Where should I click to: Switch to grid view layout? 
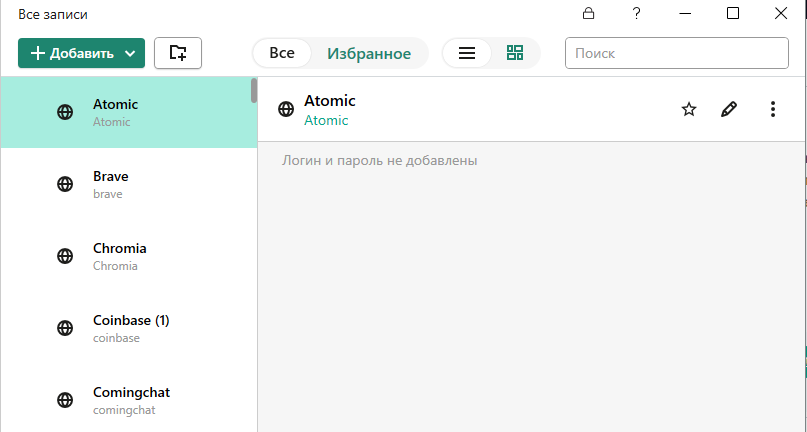click(x=515, y=53)
